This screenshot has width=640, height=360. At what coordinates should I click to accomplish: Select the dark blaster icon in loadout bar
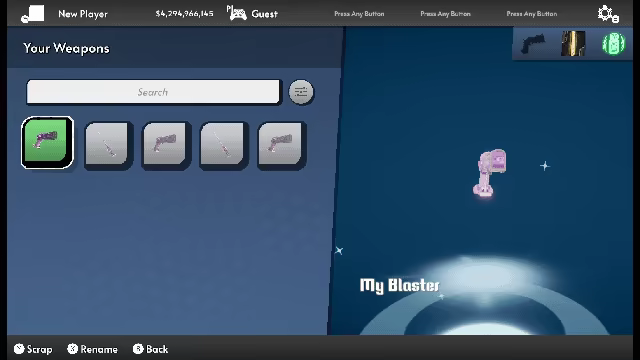tap(533, 44)
